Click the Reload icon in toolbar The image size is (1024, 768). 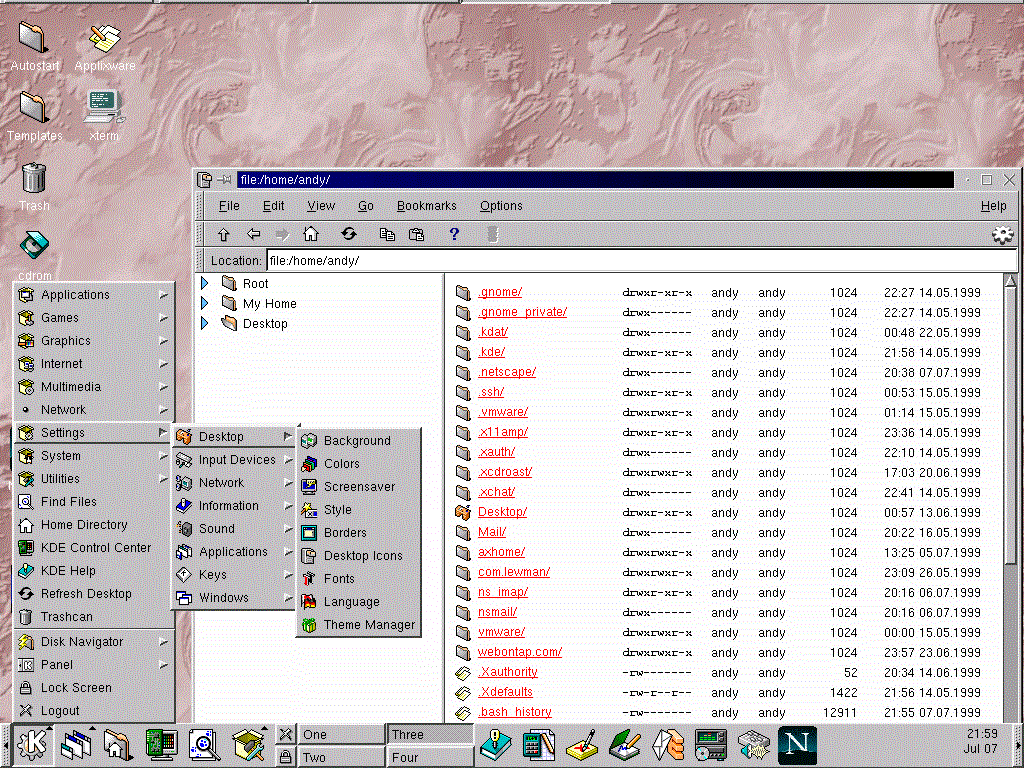point(348,234)
